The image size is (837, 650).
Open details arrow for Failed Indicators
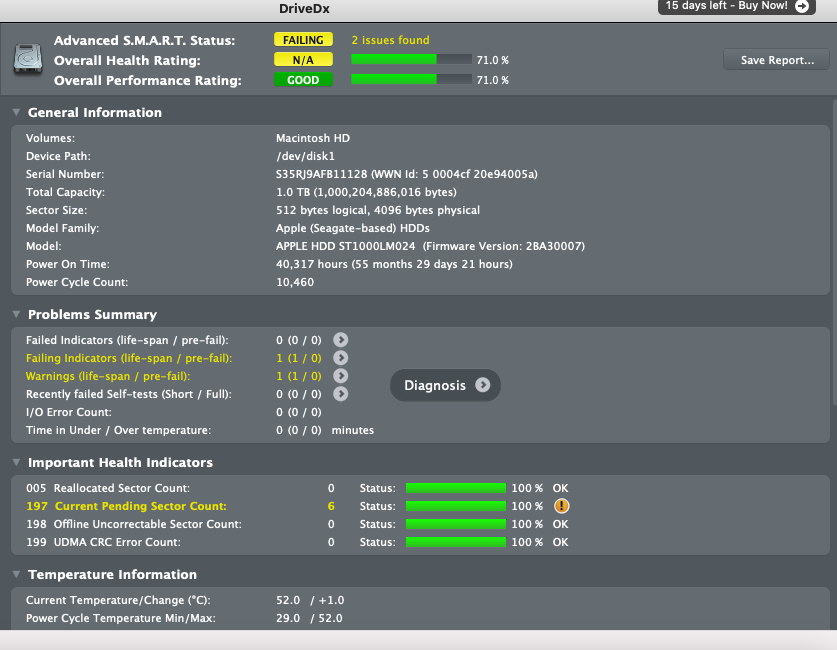(341, 340)
